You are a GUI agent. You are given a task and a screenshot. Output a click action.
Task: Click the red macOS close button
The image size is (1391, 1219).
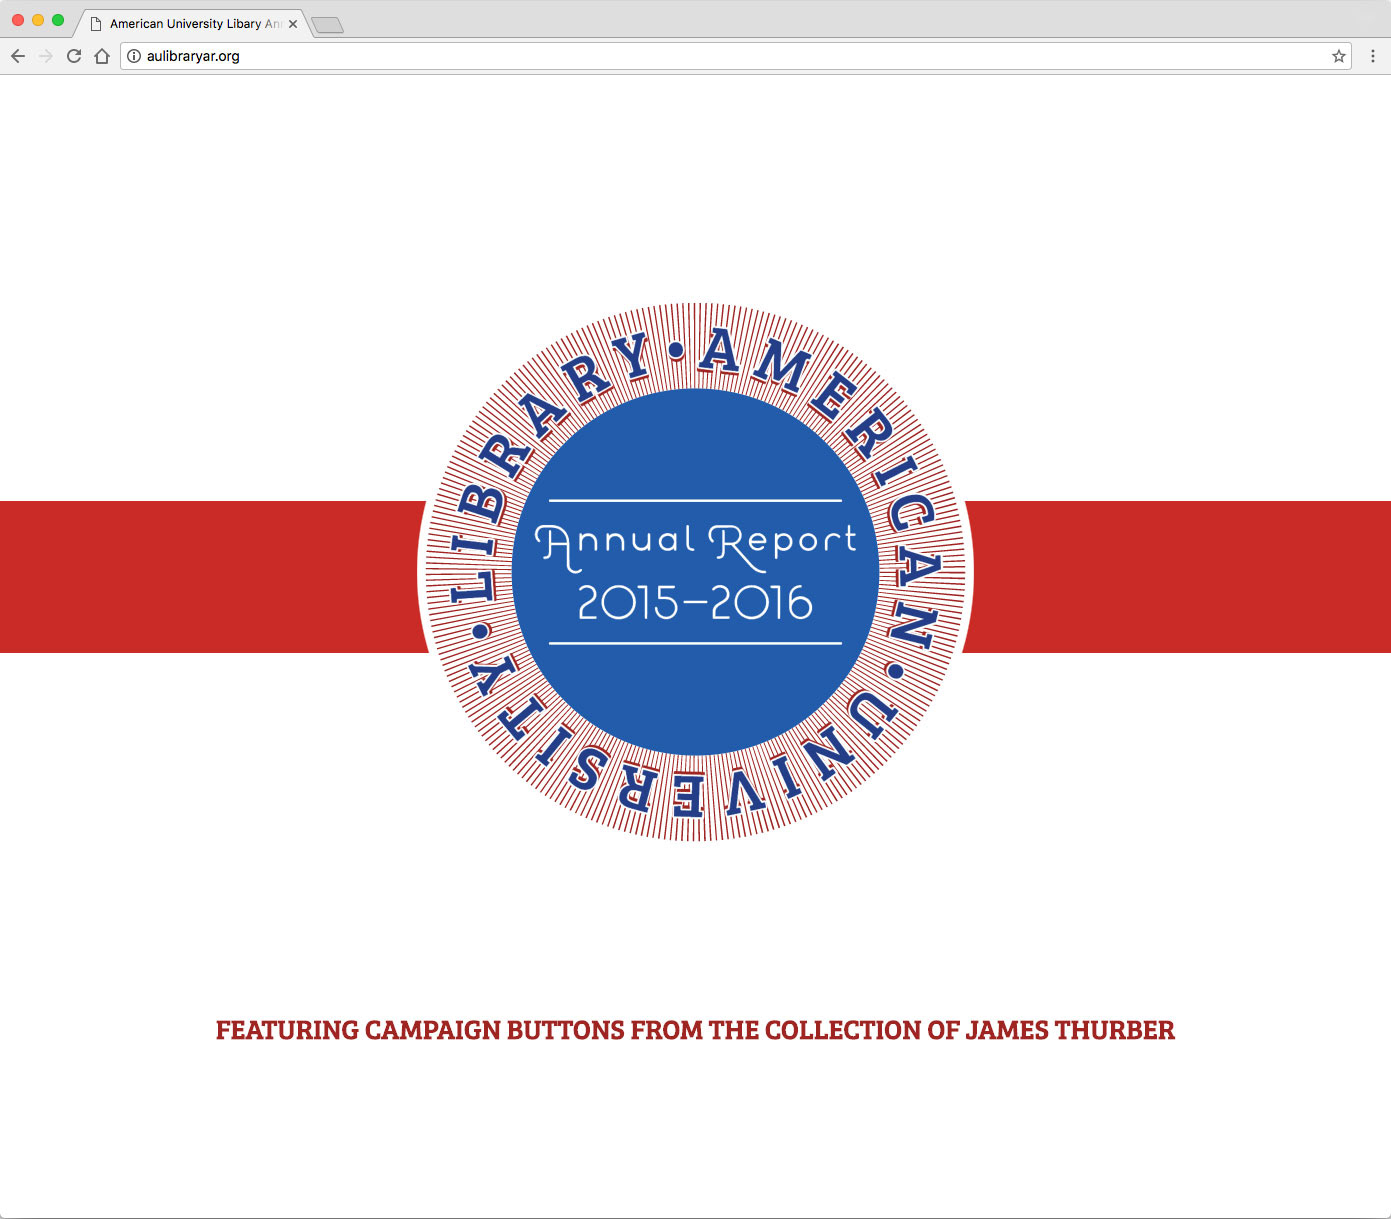[18, 20]
